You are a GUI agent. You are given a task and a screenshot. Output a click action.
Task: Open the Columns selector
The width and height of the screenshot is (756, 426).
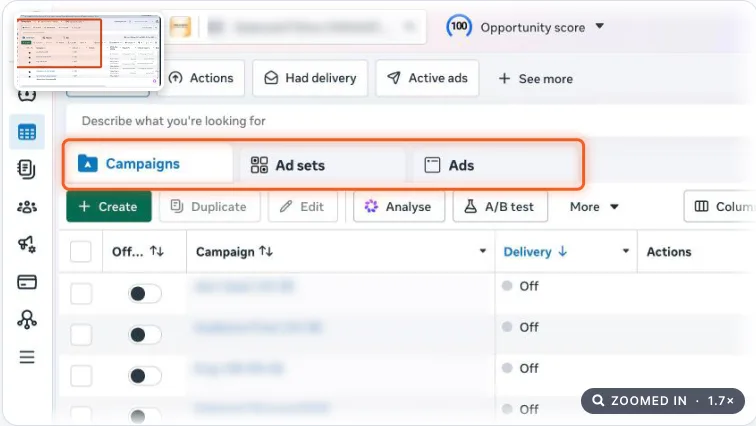[x=721, y=207]
